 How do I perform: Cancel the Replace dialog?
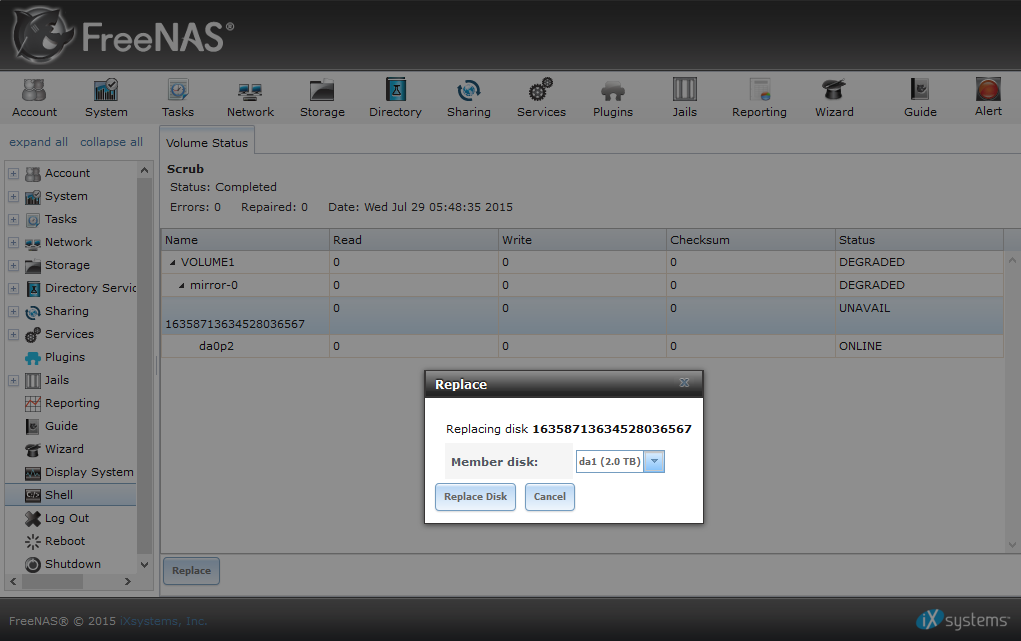[x=550, y=496]
